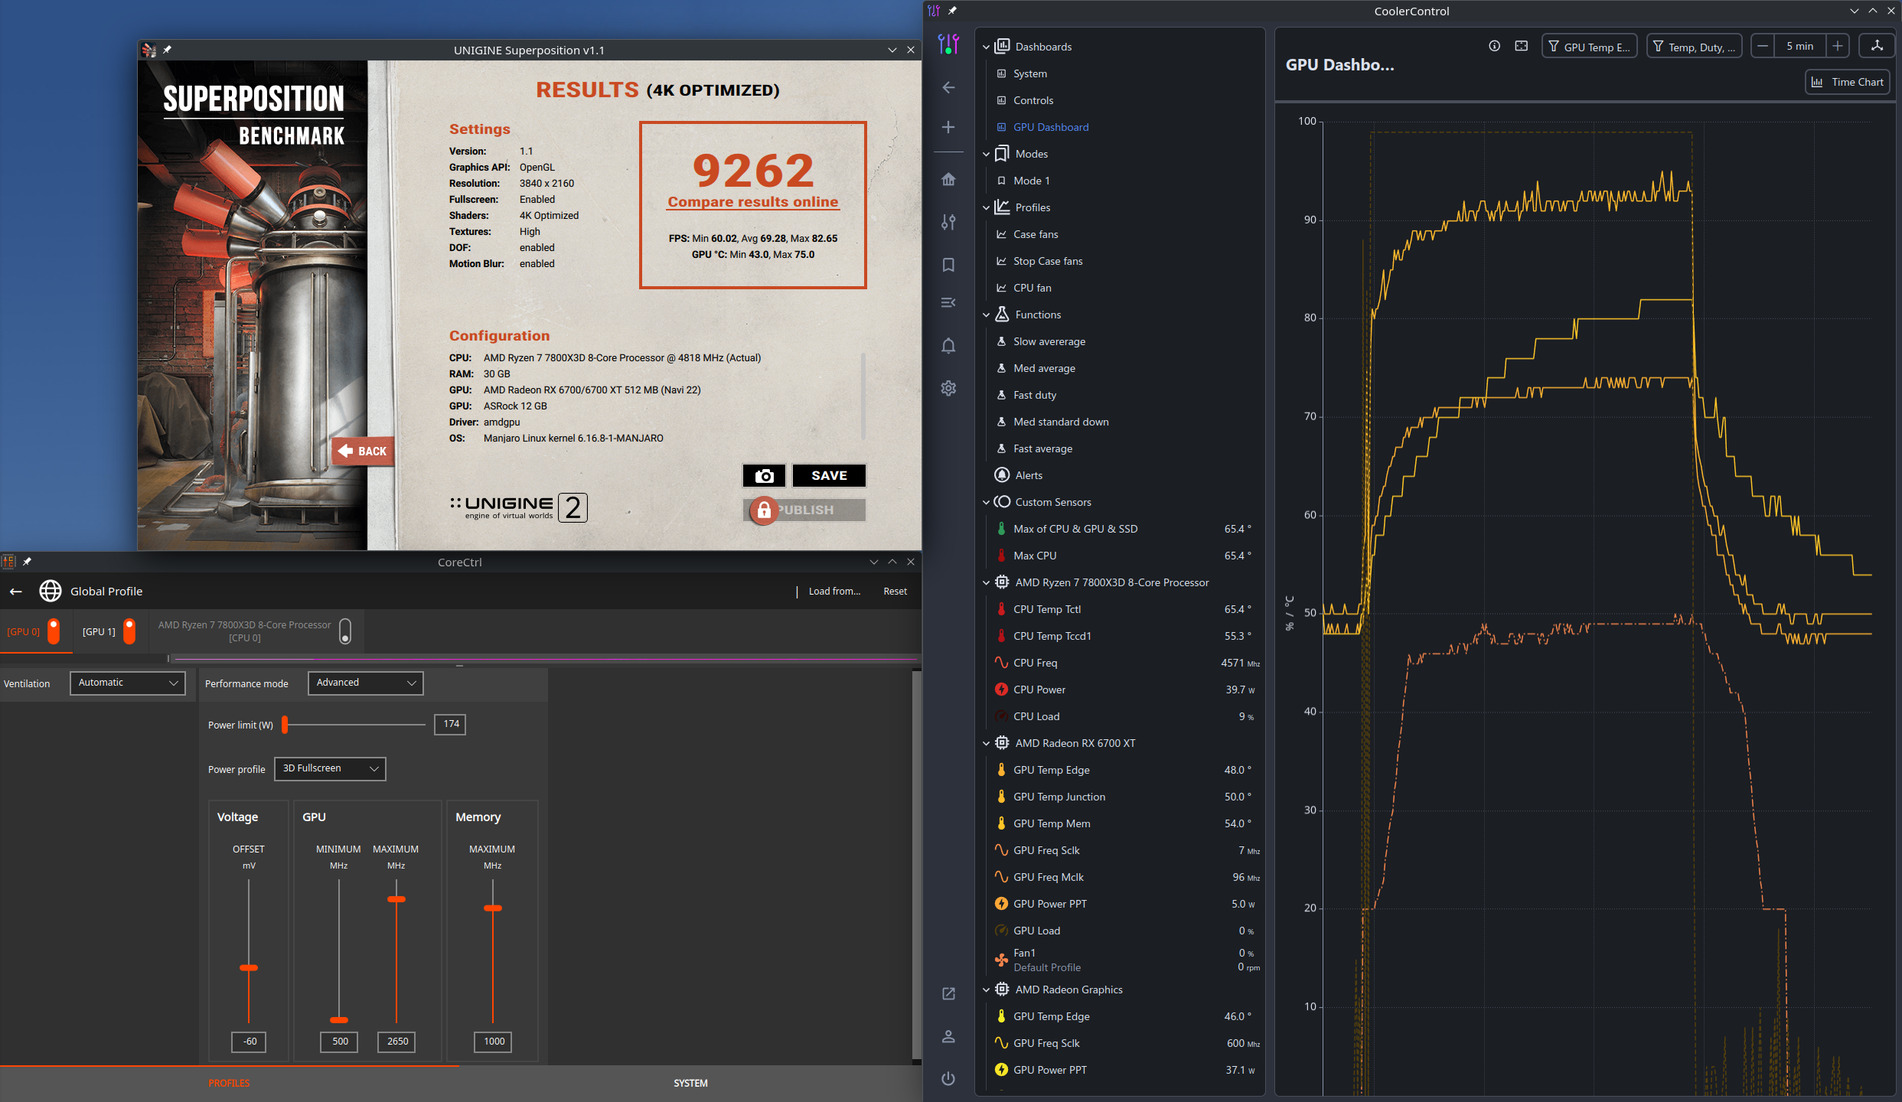
Task: Open the GPU Temp E... filter dropdown
Action: [1589, 46]
